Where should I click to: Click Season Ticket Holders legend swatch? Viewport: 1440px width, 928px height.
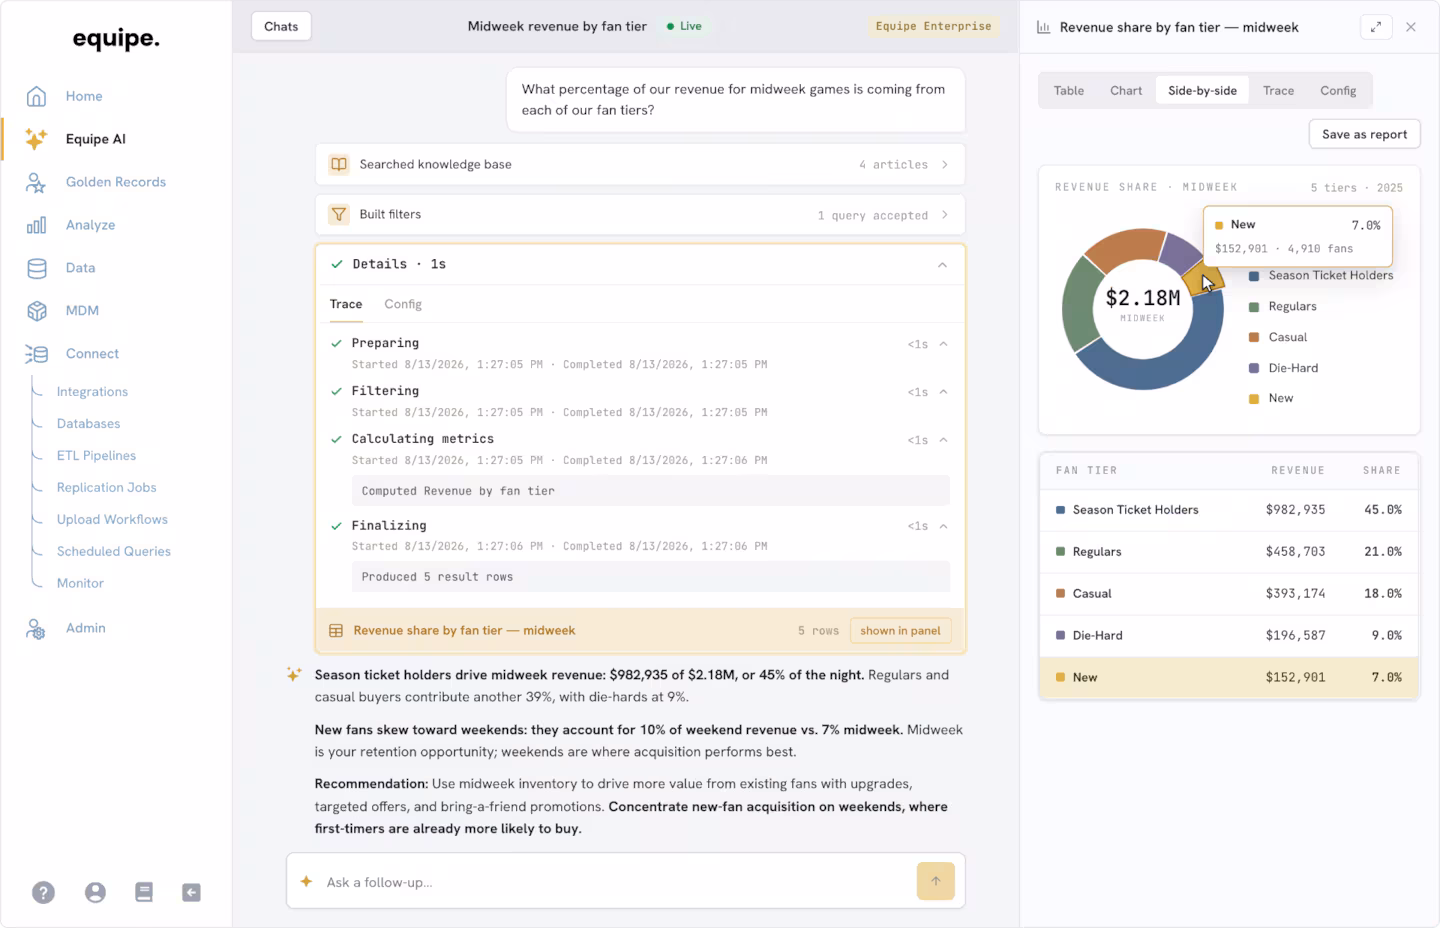[x=1254, y=276]
